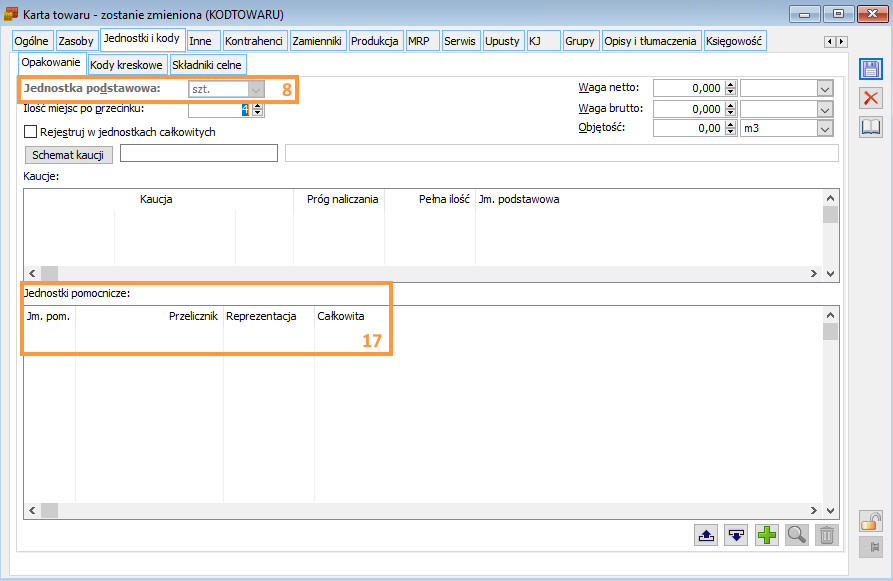Click the trash bin delete icon
893x581 pixels.
pyautogui.click(x=826, y=535)
